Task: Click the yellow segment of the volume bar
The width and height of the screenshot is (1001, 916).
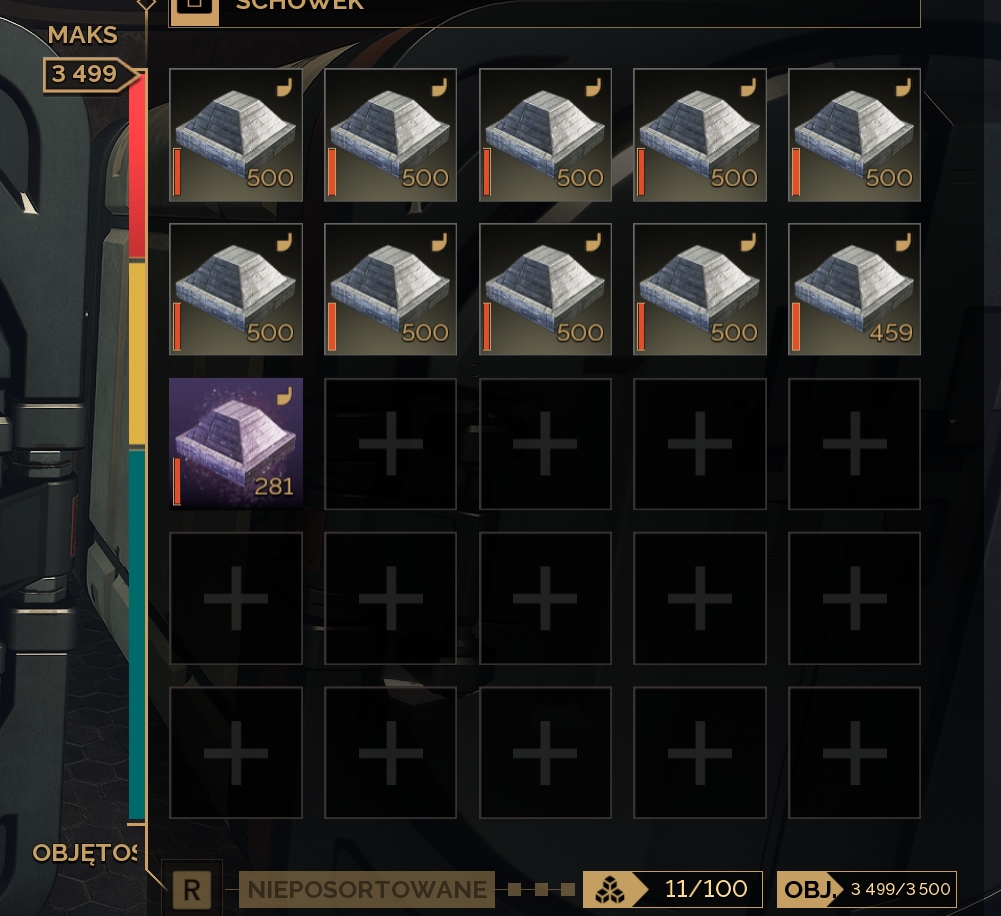Action: tap(137, 354)
